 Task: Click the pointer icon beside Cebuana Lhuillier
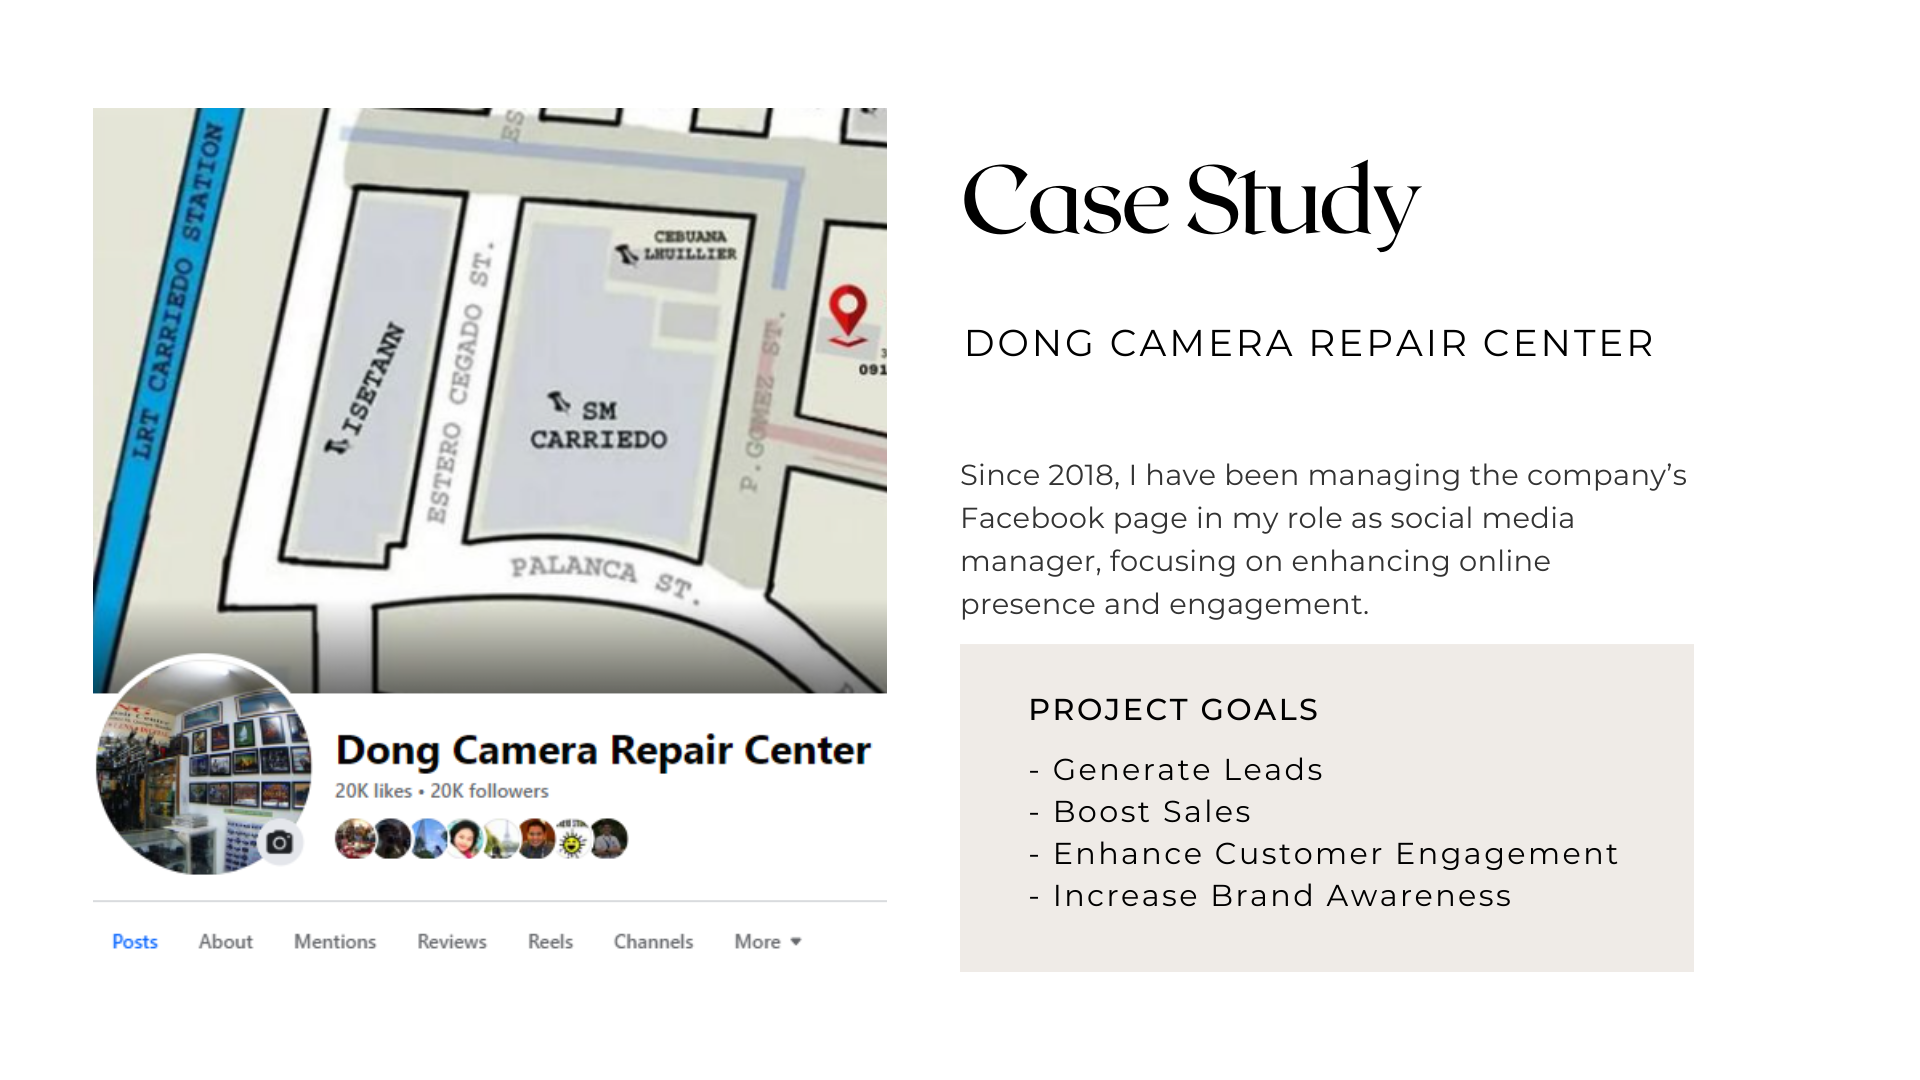pos(627,254)
